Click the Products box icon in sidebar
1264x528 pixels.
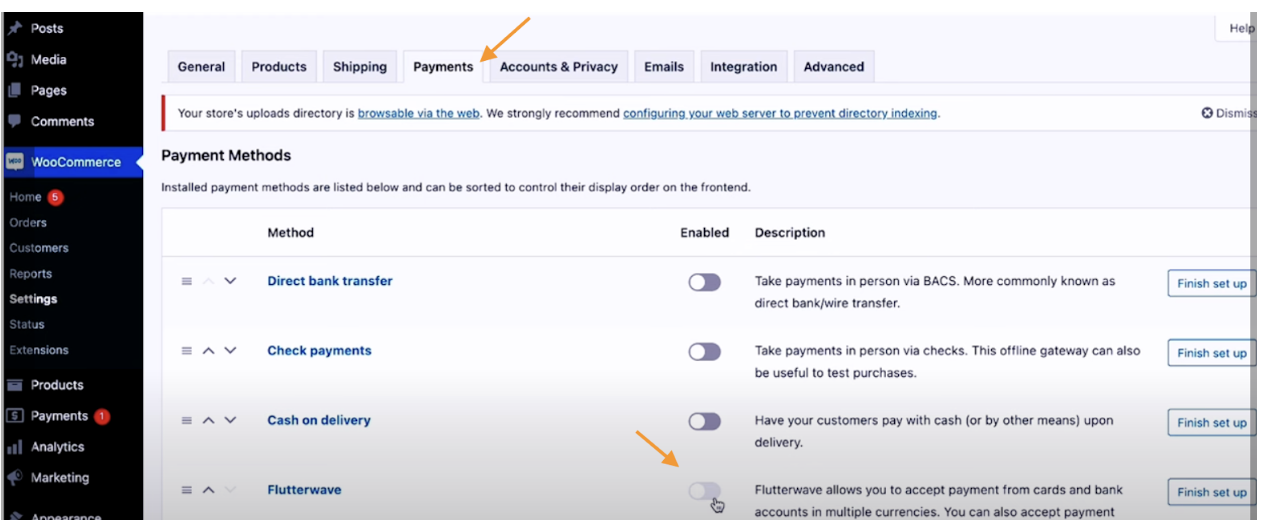click(x=15, y=385)
